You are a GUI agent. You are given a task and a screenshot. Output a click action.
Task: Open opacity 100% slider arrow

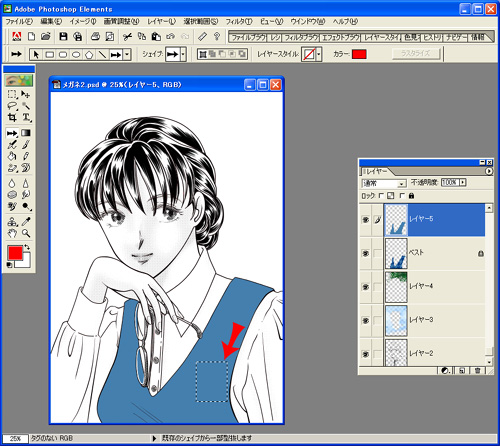463,182
